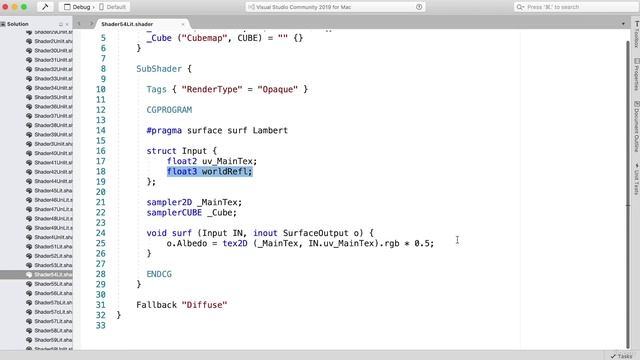Viewport: 640px width, 360px height.
Task: Click the build hammer icon in toolbar
Action: [x=45, y=7]
